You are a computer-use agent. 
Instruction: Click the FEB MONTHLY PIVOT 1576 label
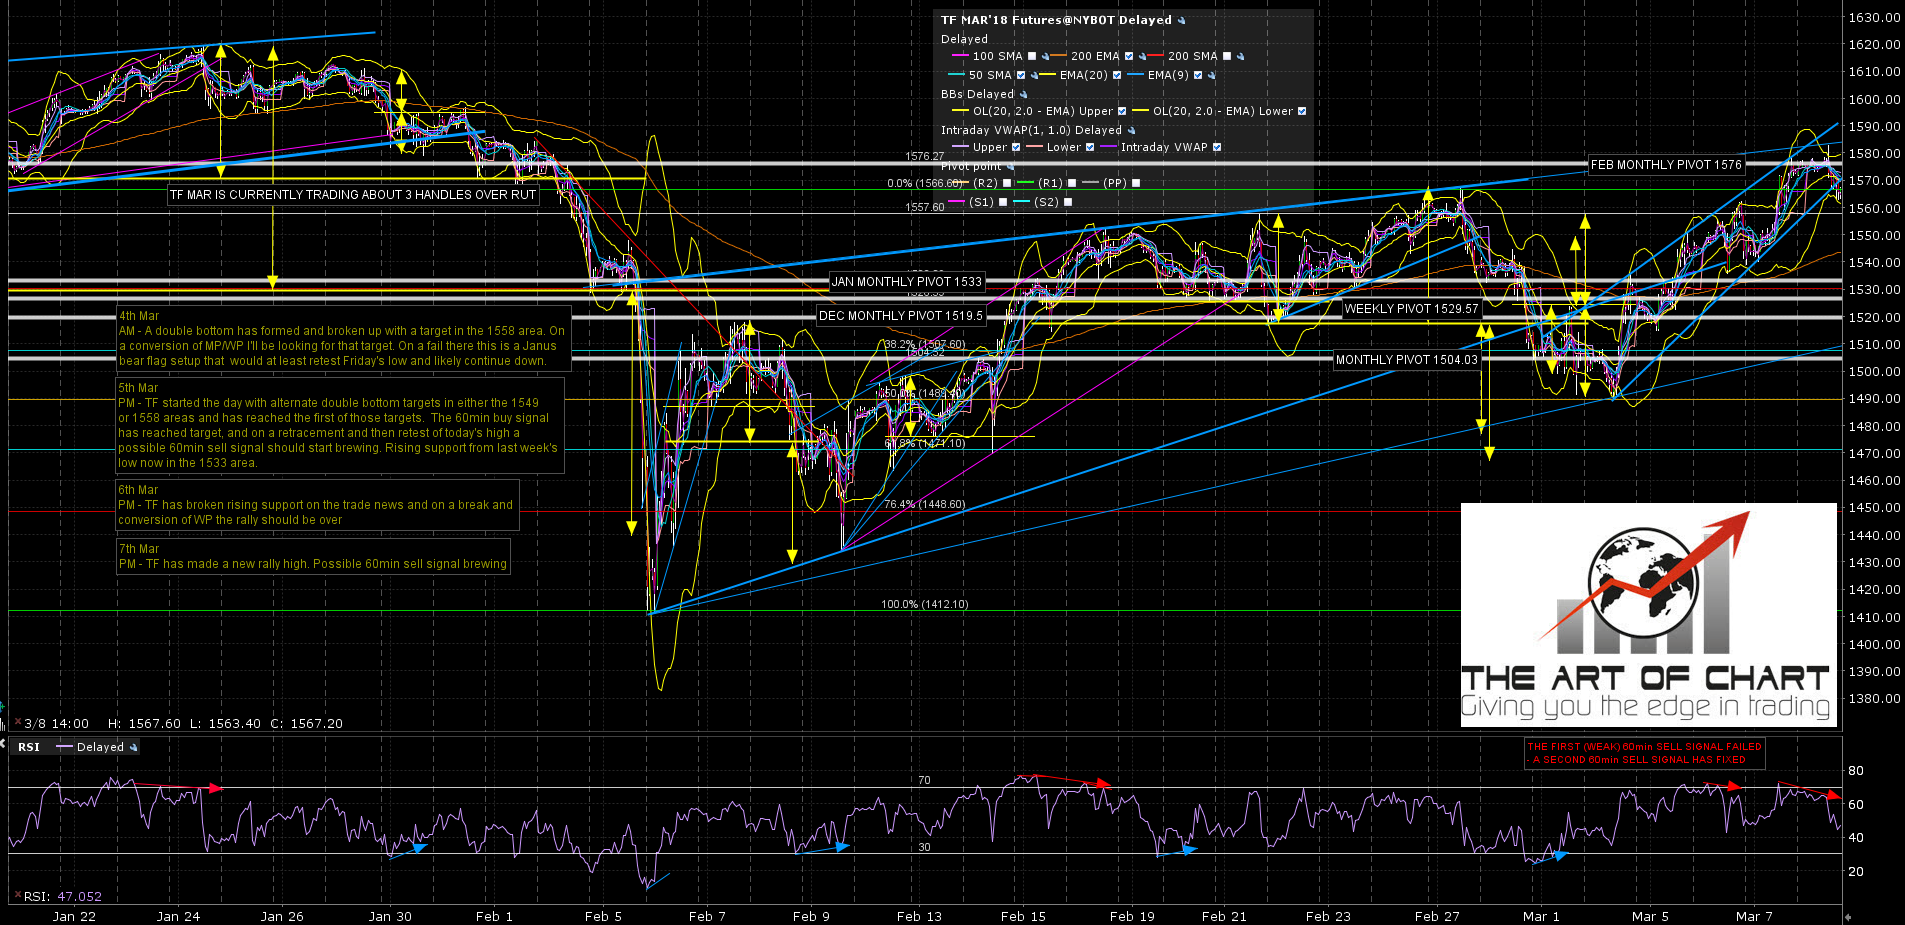[x=1666, y=165]
